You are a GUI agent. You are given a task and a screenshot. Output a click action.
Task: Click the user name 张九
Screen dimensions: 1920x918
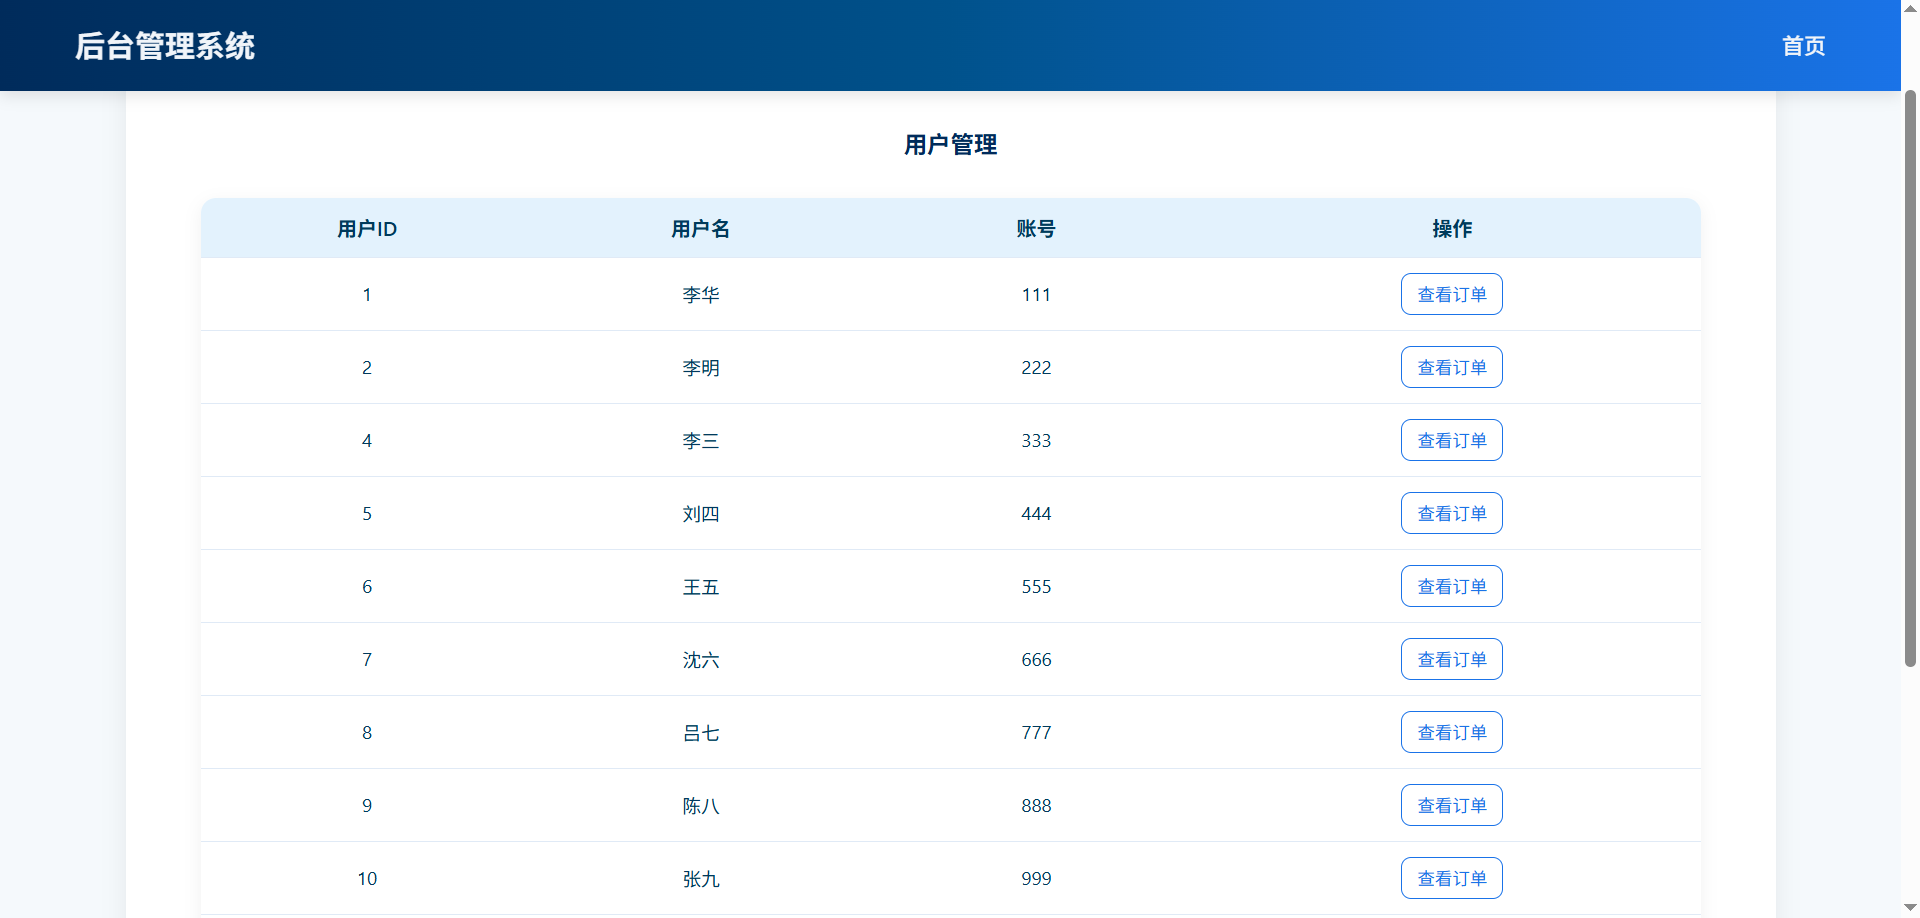(x=701, y=879)
